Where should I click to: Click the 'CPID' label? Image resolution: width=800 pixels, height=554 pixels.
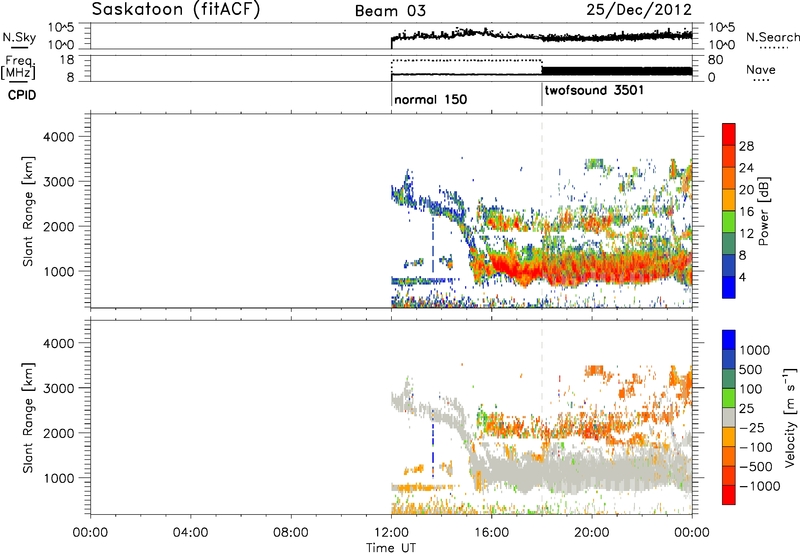coord(22,95)
